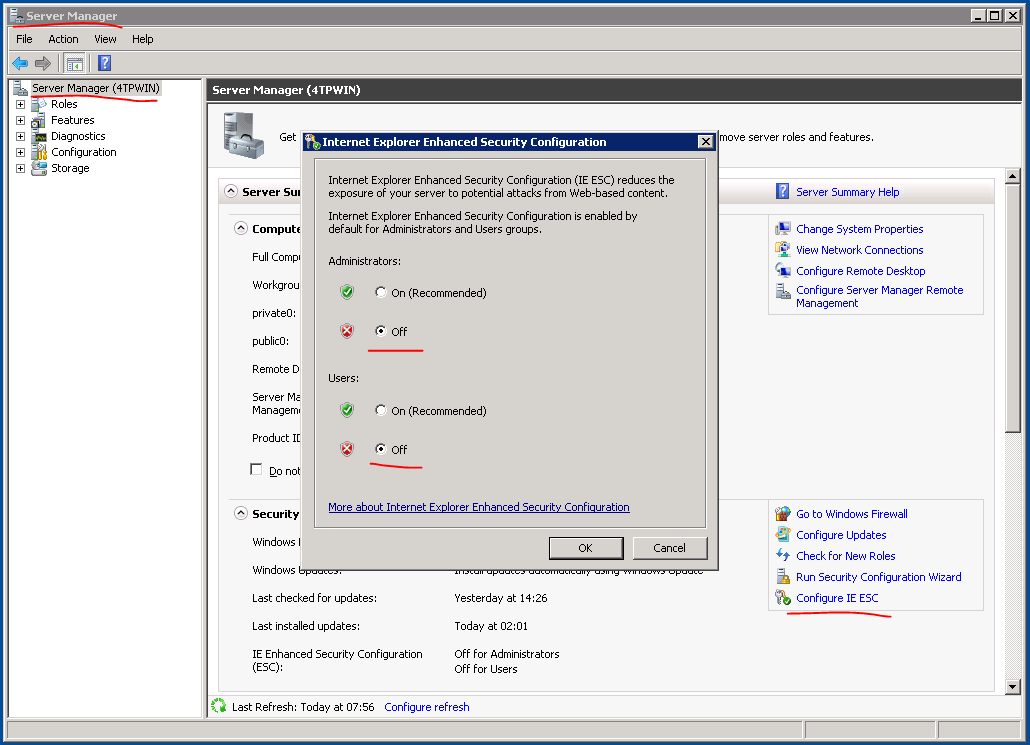
Task: Click the green shield icon under Administrators
Action: pyautogui.click(x=347, y=292)
